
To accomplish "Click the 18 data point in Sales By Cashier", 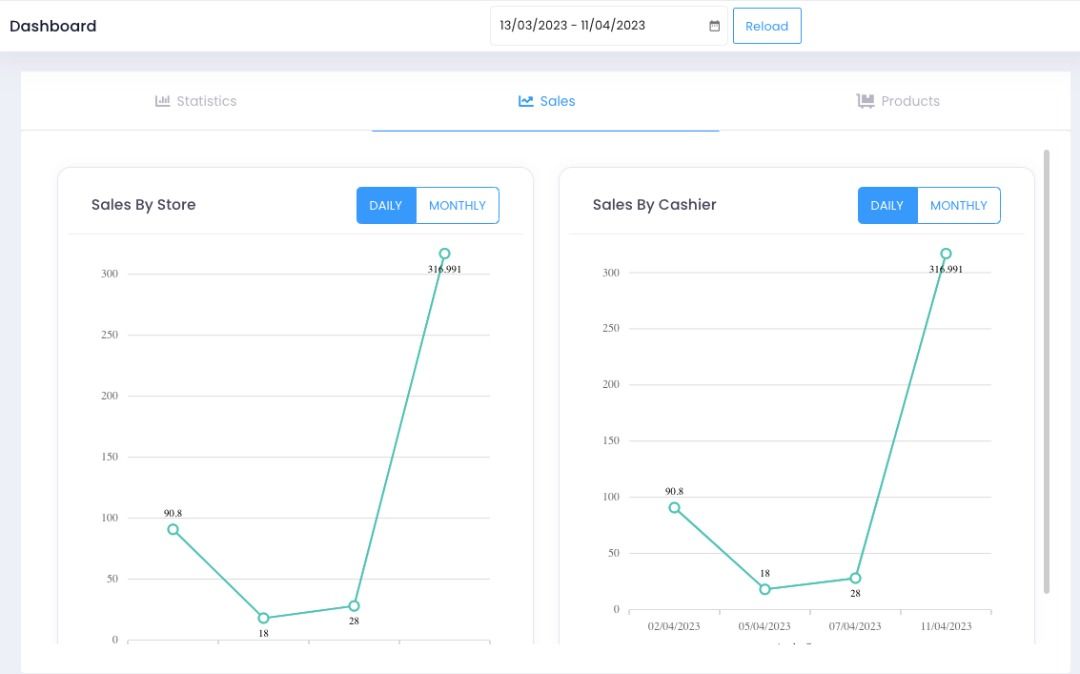I will pyautogui.click(x=765, y=589).
